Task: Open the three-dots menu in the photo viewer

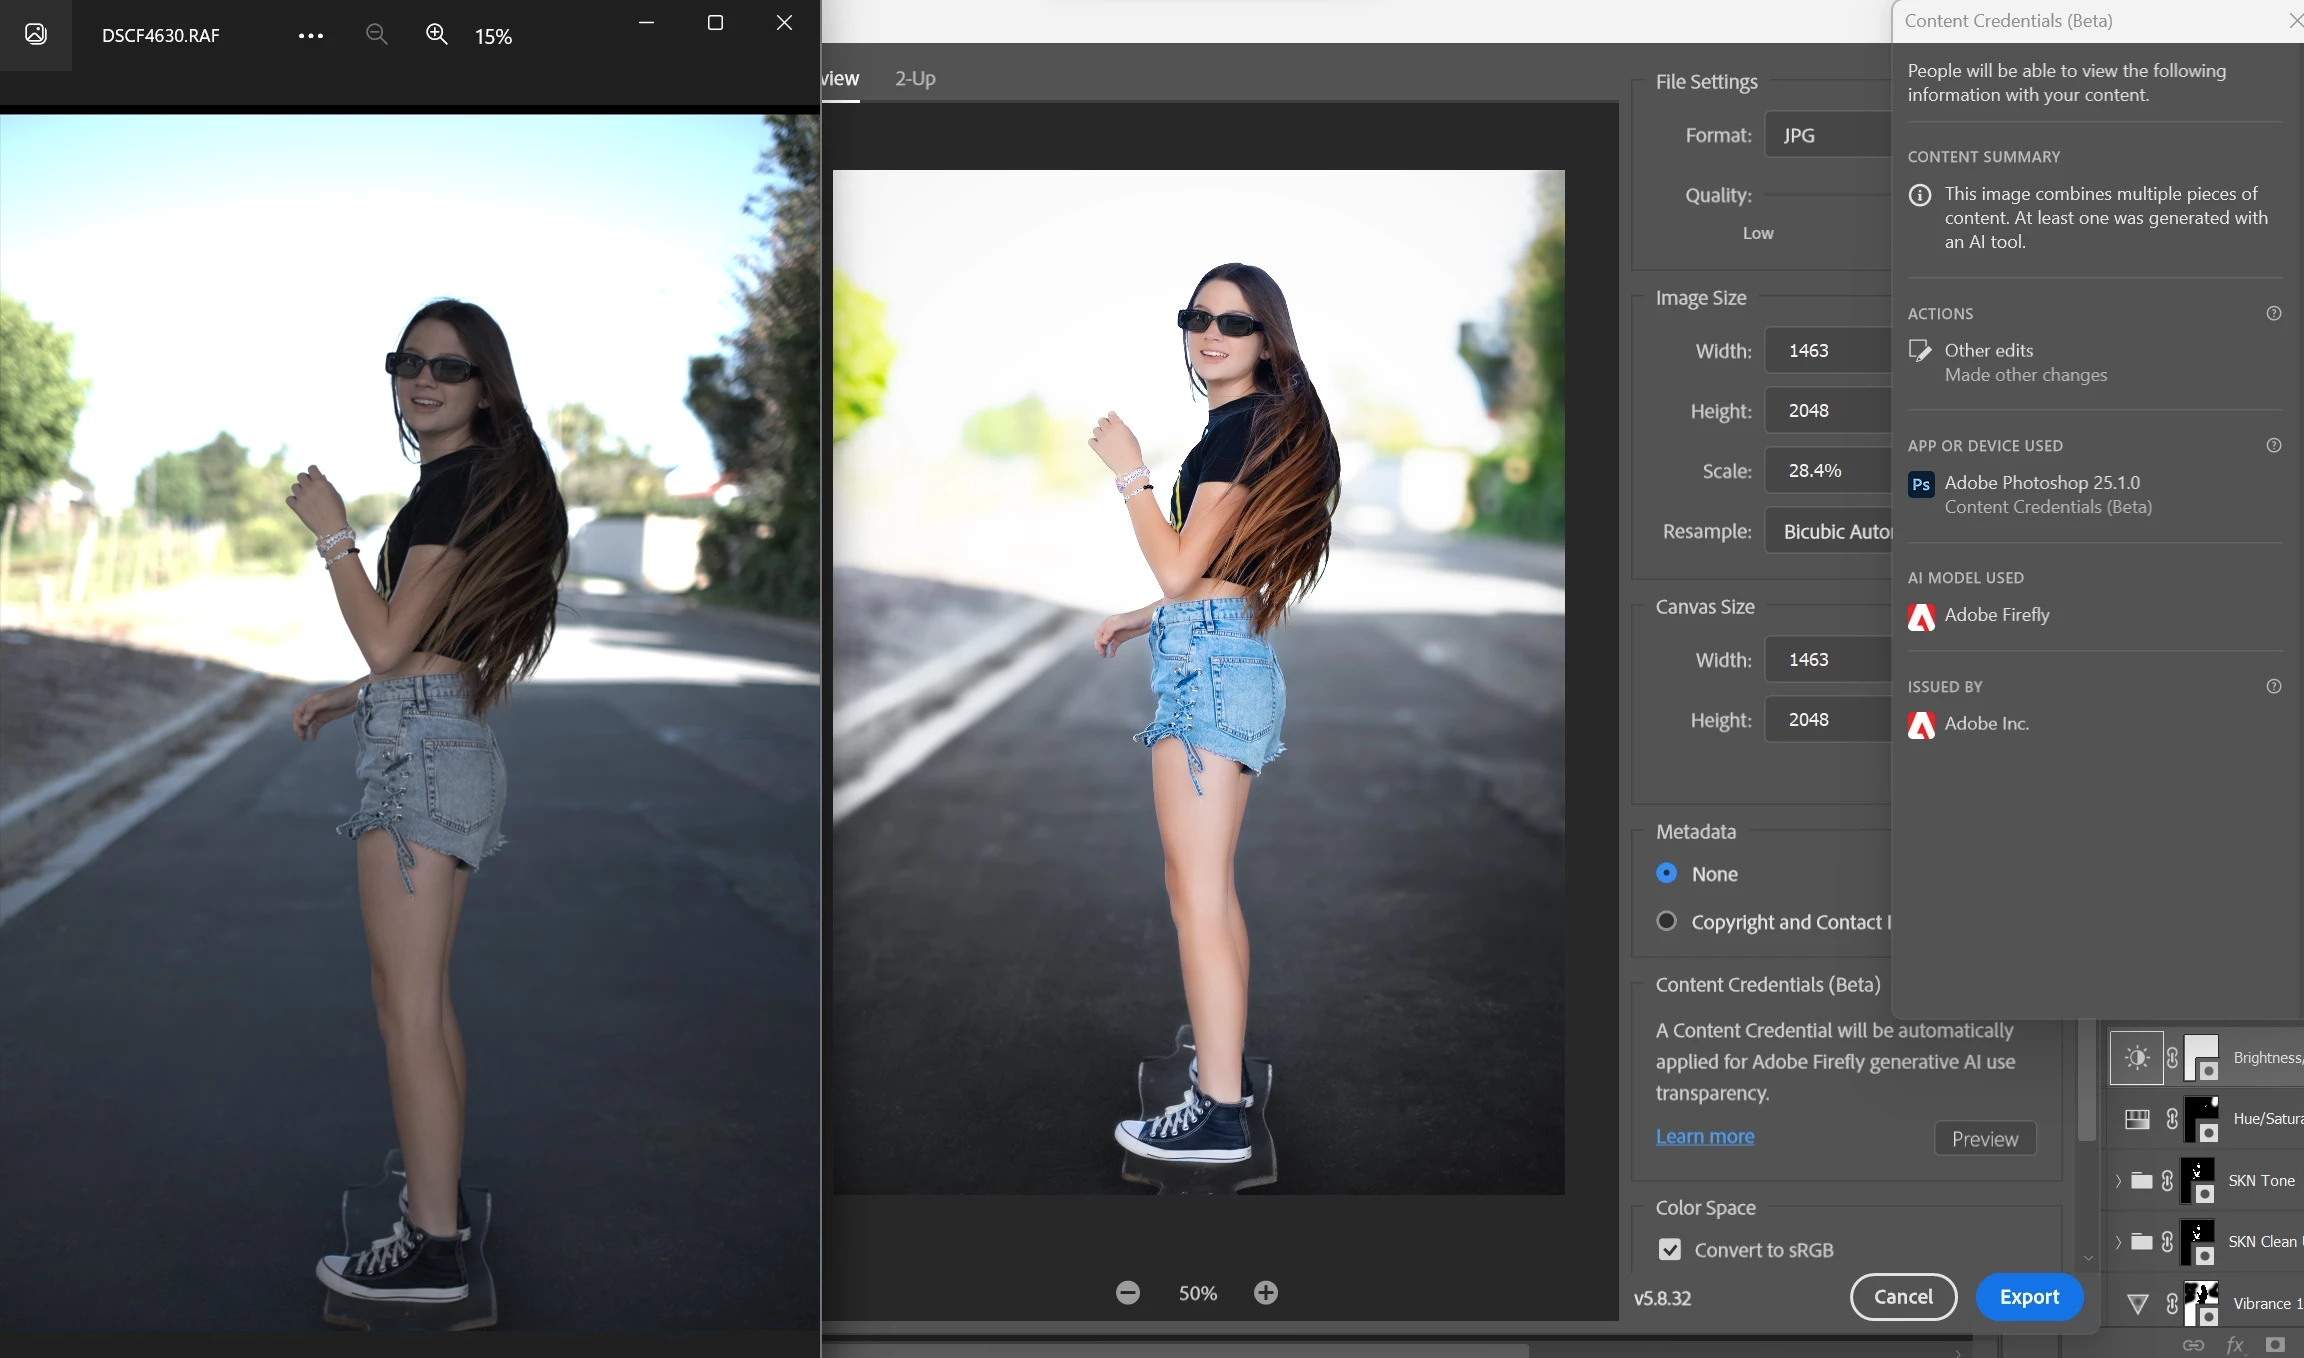Action: [x=311, y=36]
